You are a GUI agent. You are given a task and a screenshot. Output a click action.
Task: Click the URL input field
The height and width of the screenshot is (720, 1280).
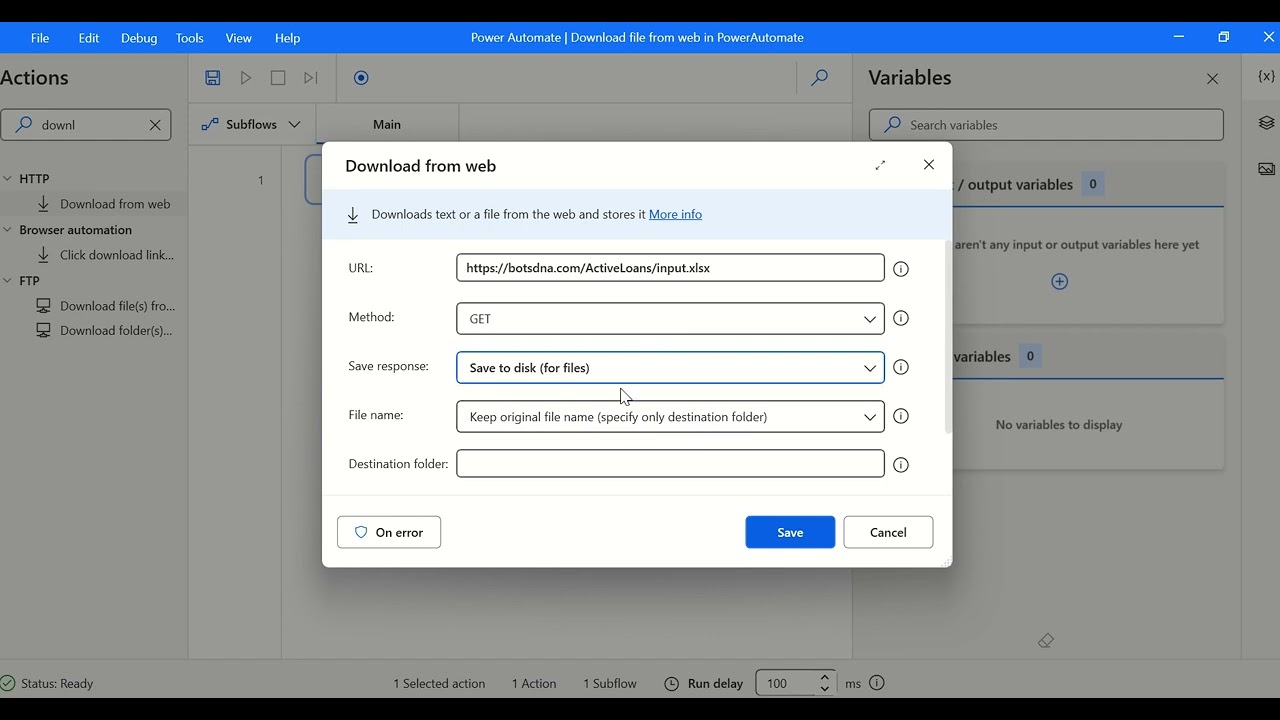670,268
